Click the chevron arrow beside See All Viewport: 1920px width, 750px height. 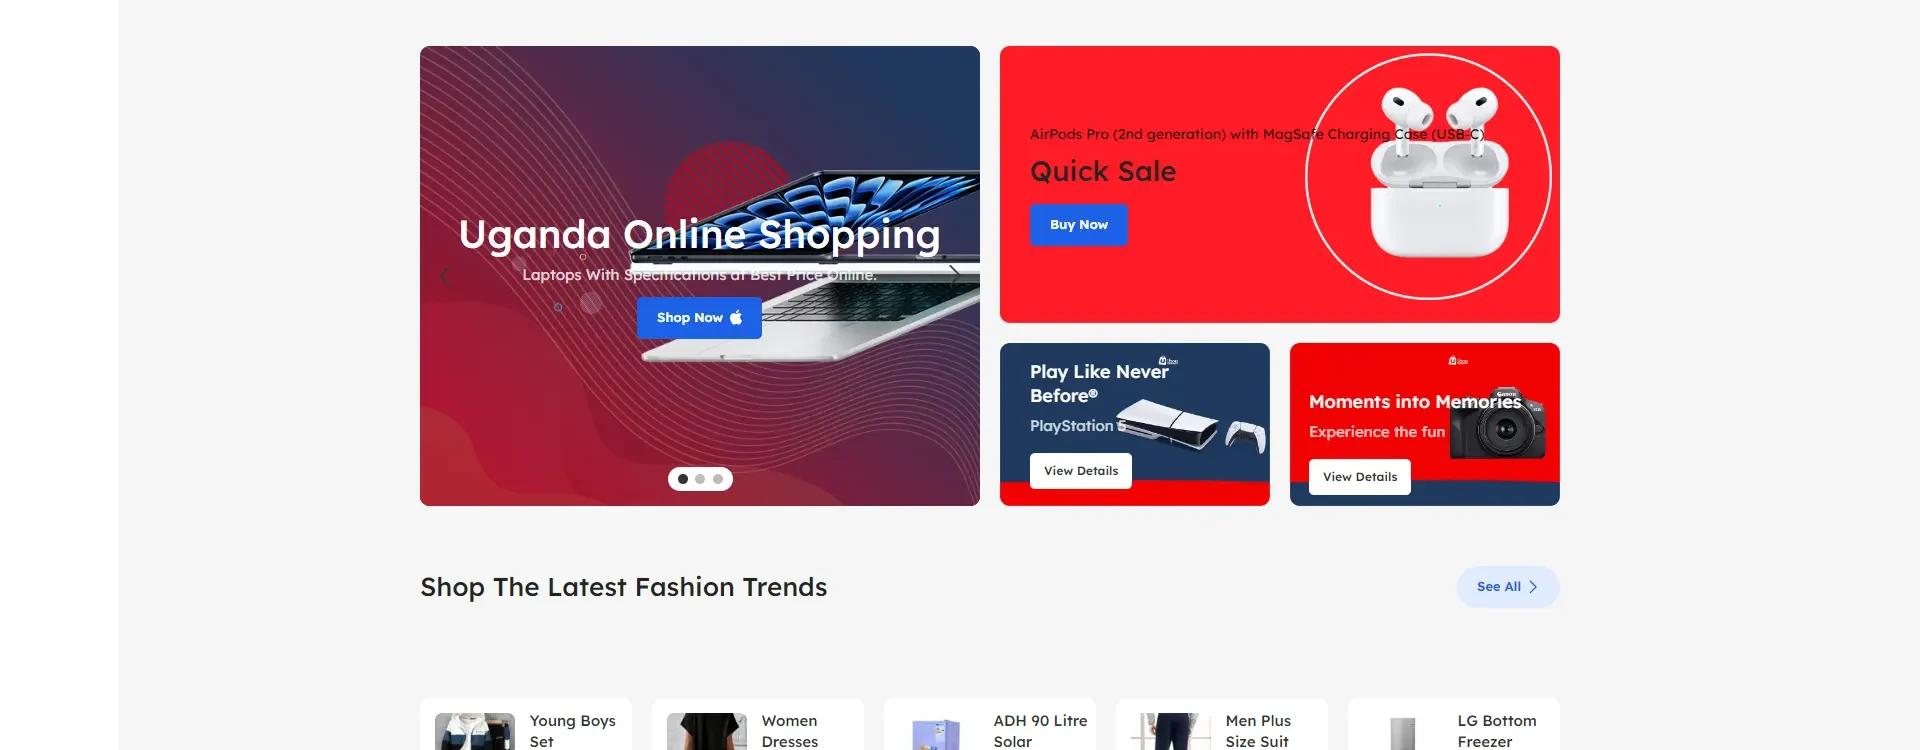[x=1533, y=587]
